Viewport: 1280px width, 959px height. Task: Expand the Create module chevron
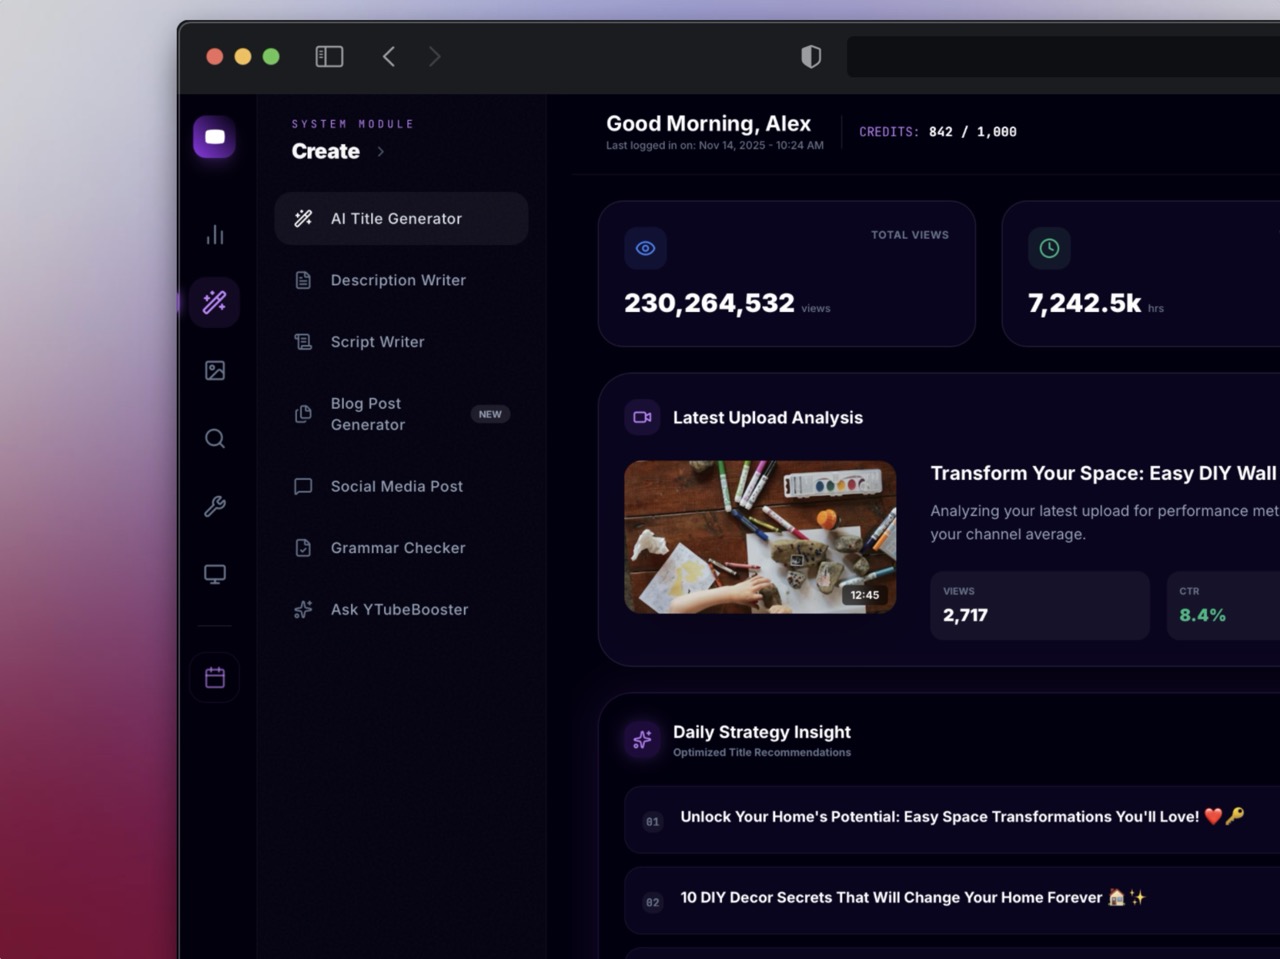(381, 152)
